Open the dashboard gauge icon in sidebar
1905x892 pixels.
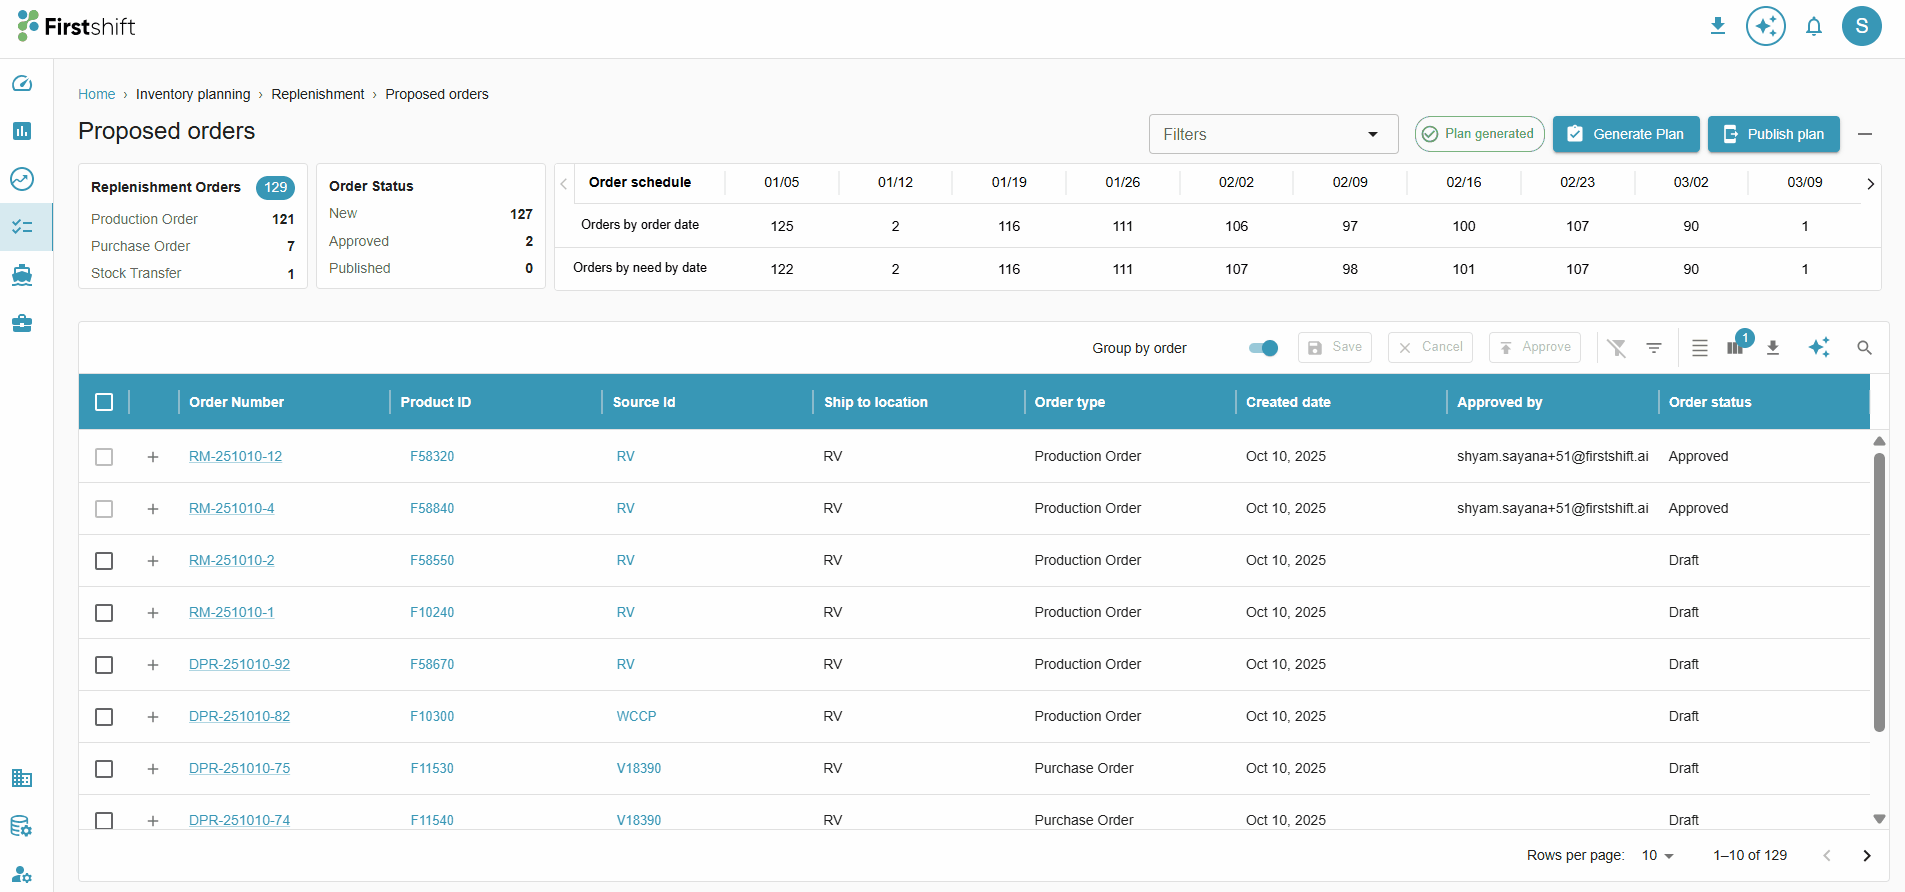tap(22, 83)
